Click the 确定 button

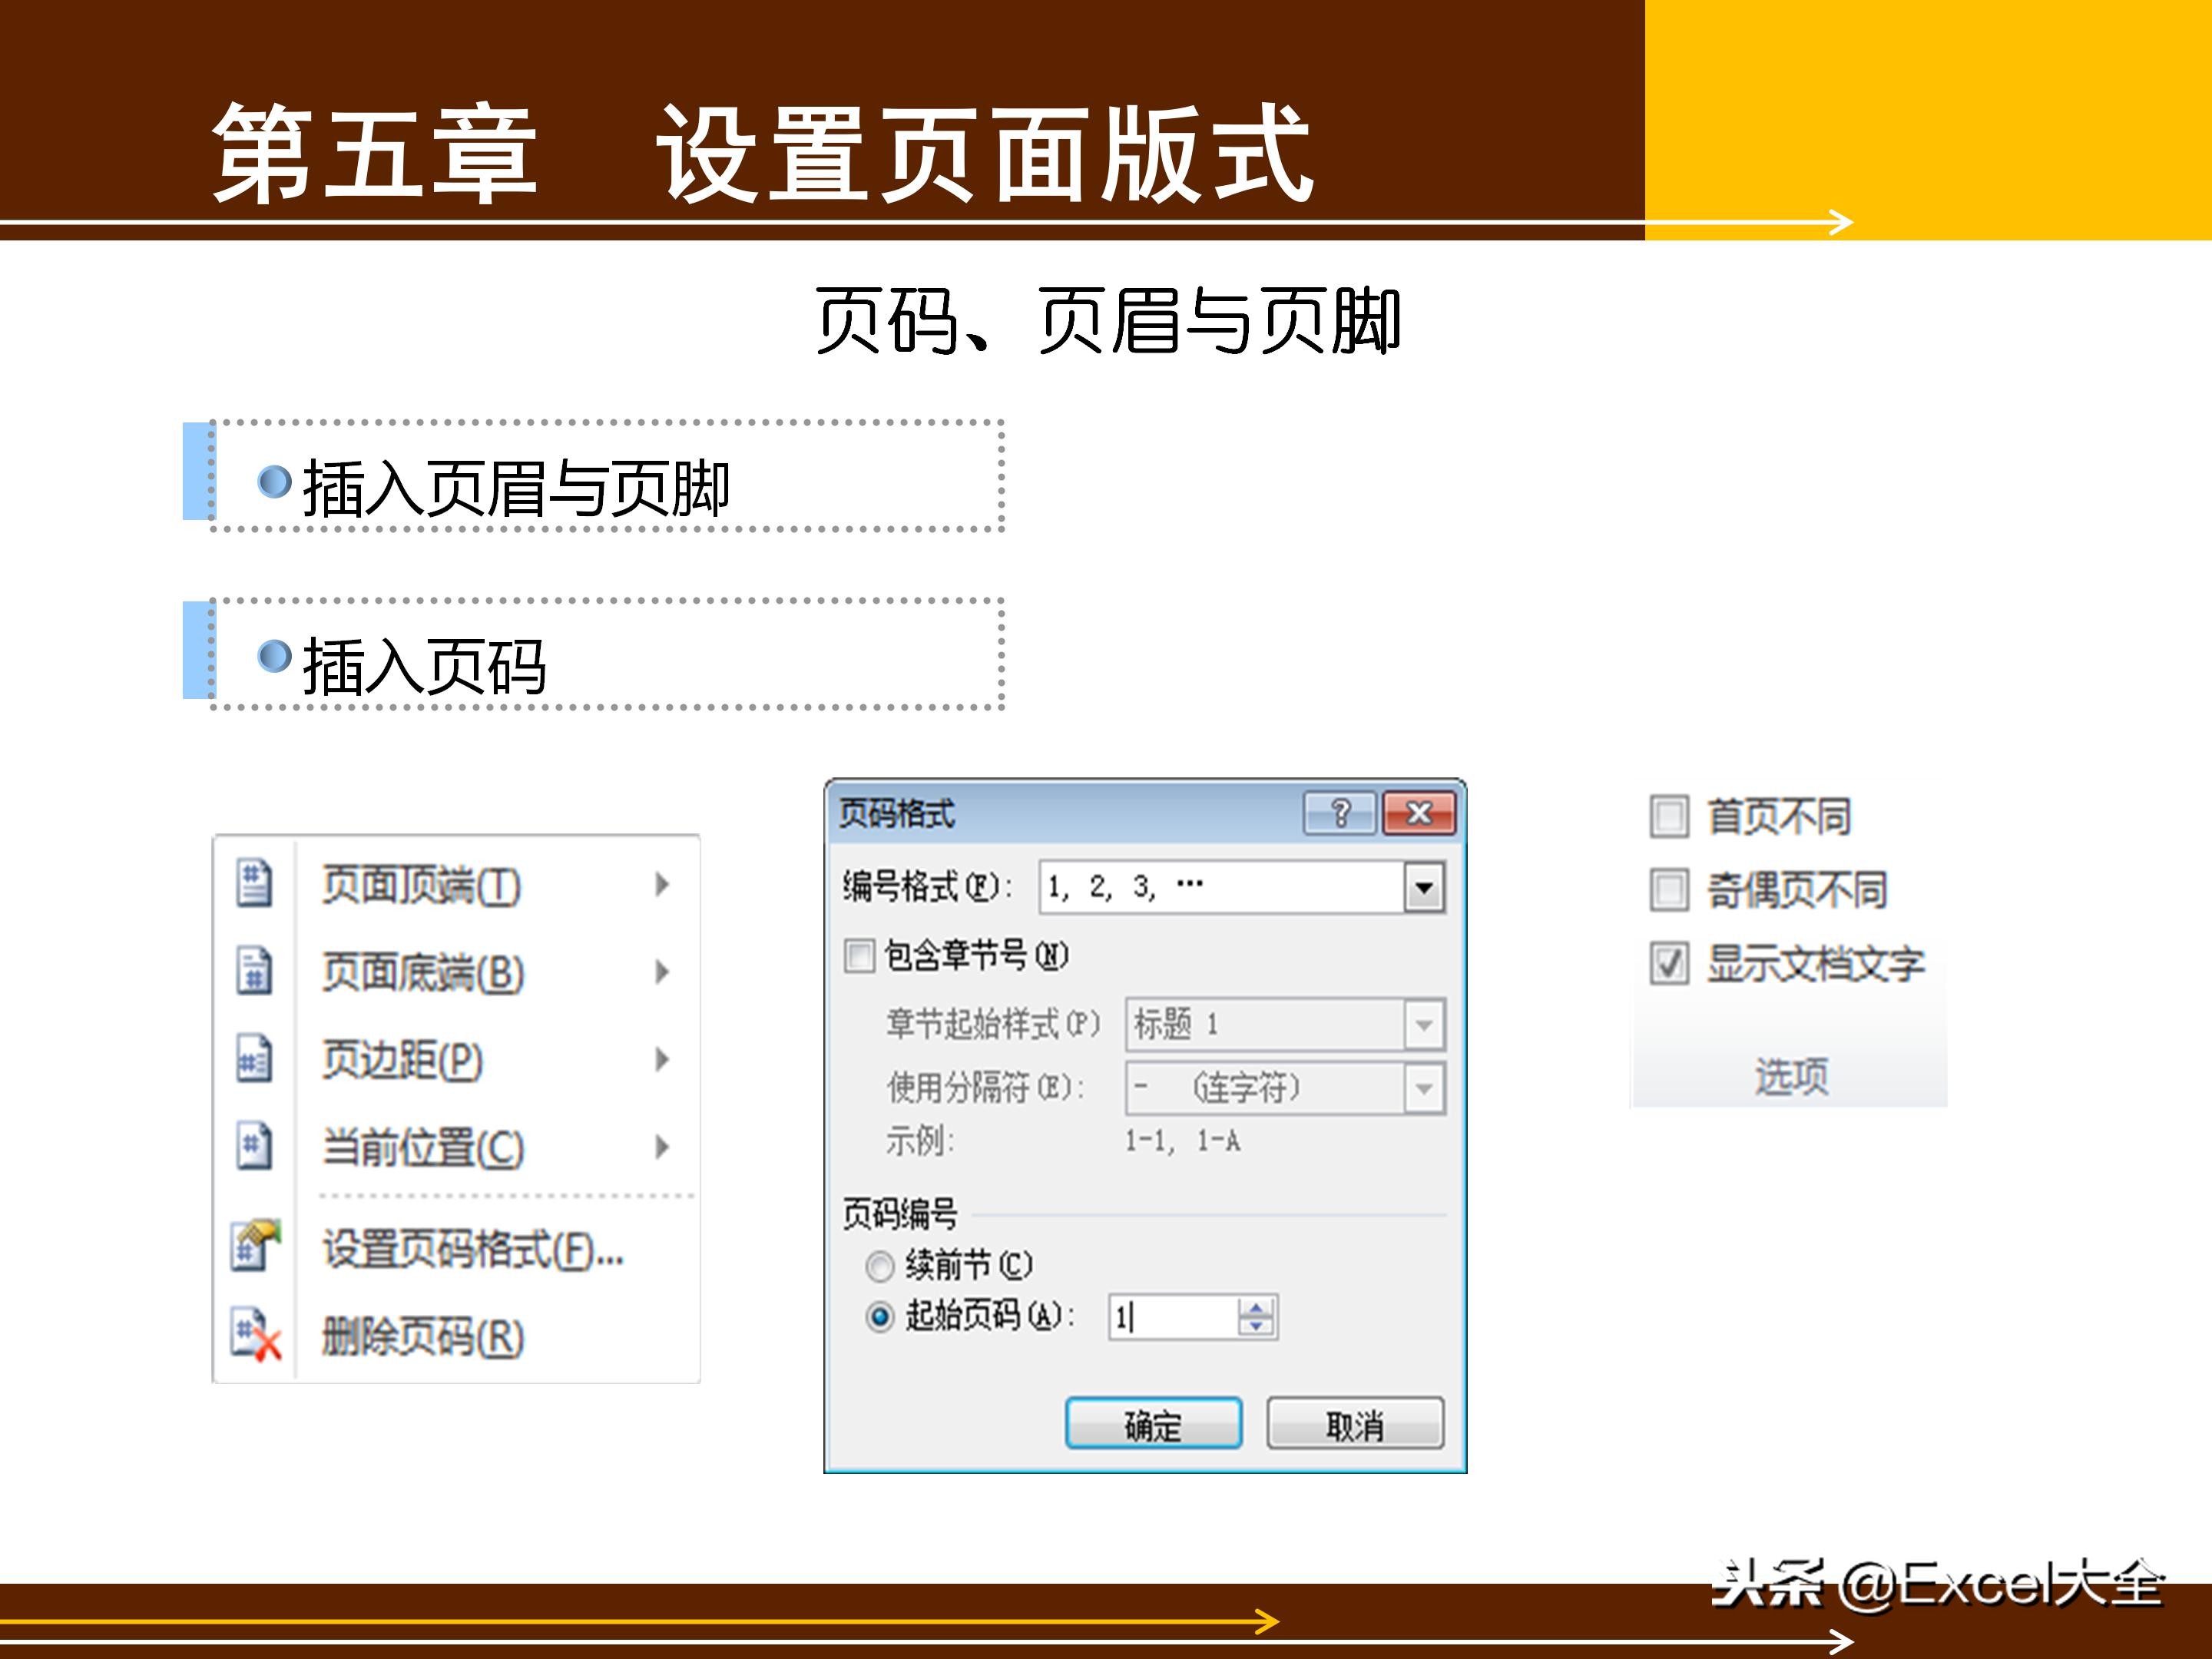click(1152, 1424)
